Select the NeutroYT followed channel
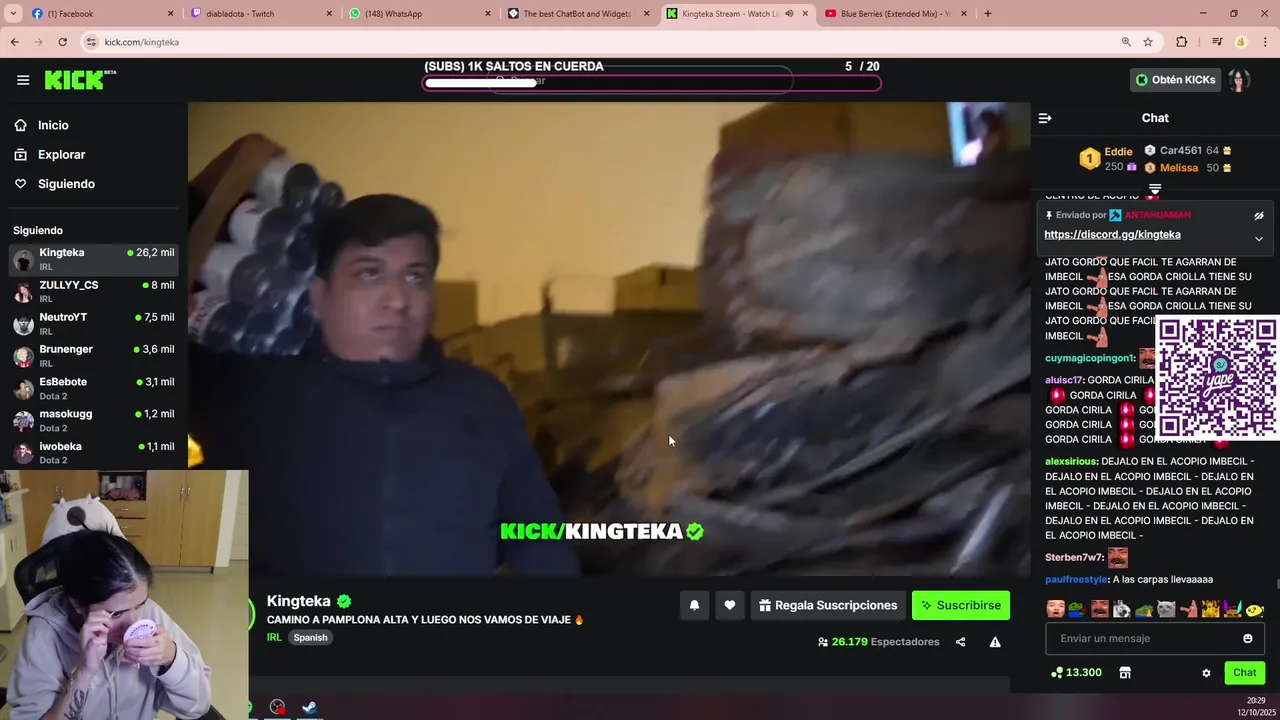This screenshot has height=720, width=1280. click(x=94, y=323)
